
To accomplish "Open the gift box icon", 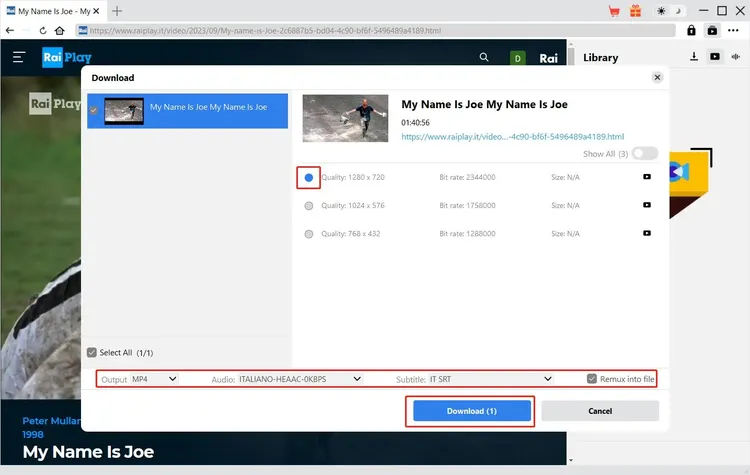I will (635, 11).
